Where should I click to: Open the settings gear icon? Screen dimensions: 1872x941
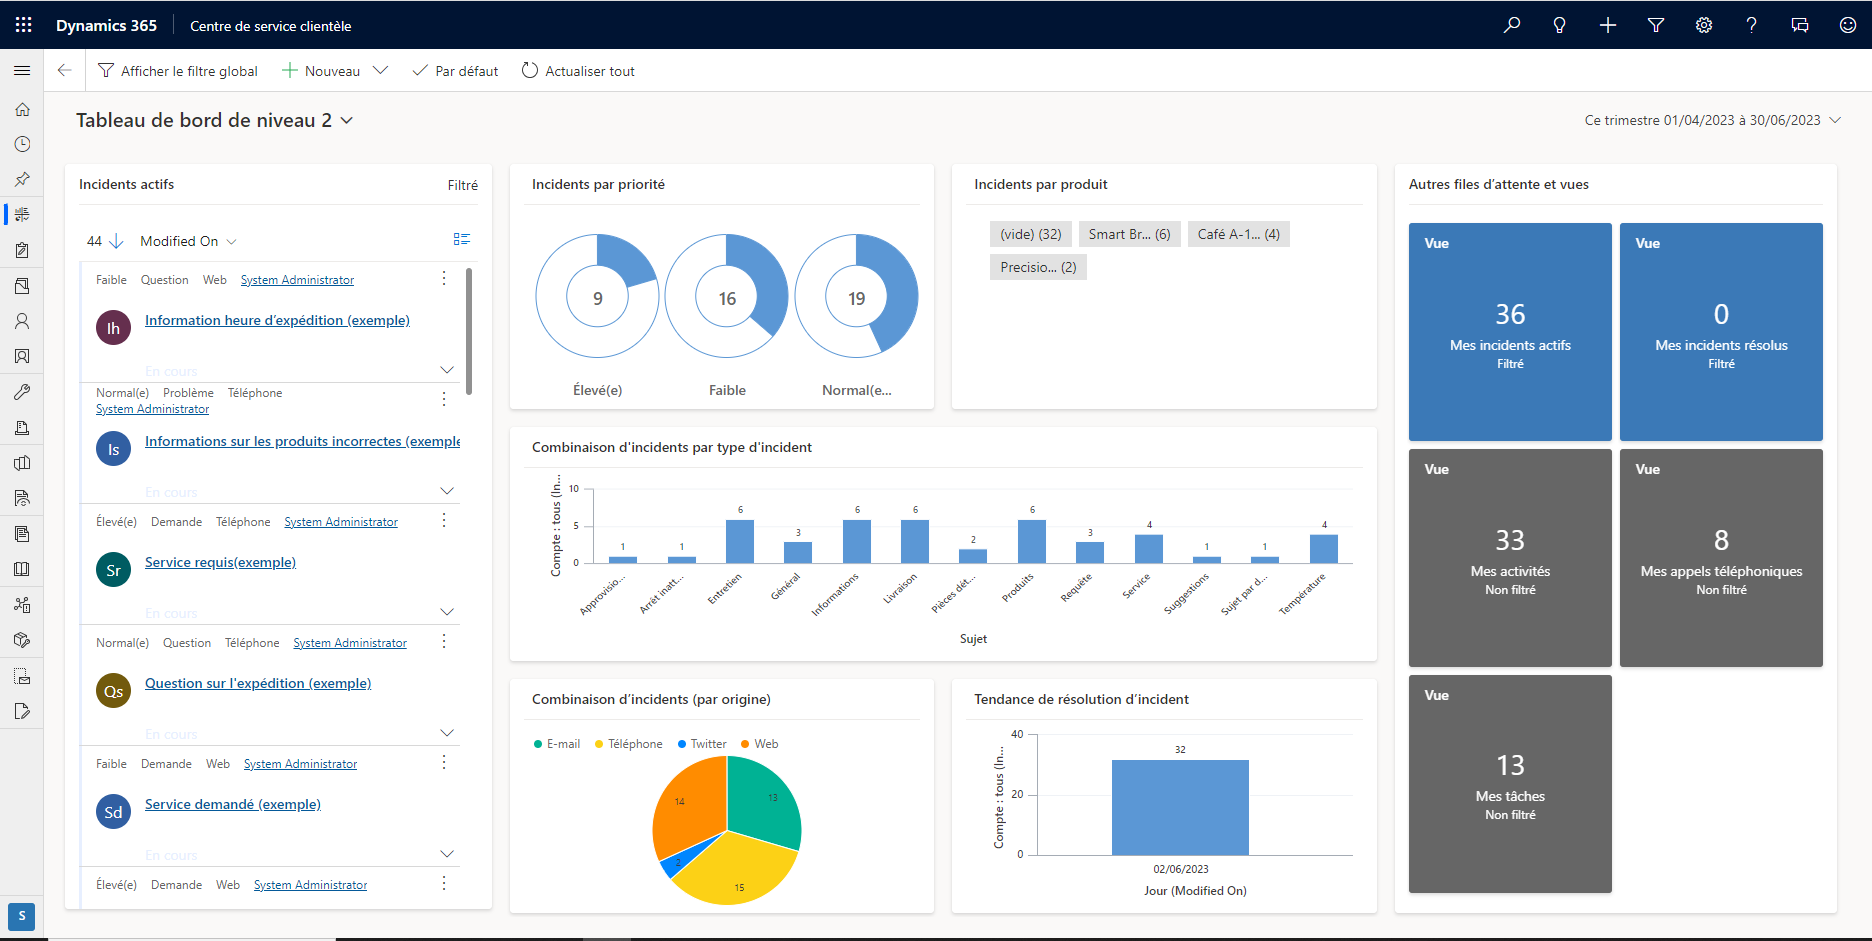click(x=1704, y=25)
